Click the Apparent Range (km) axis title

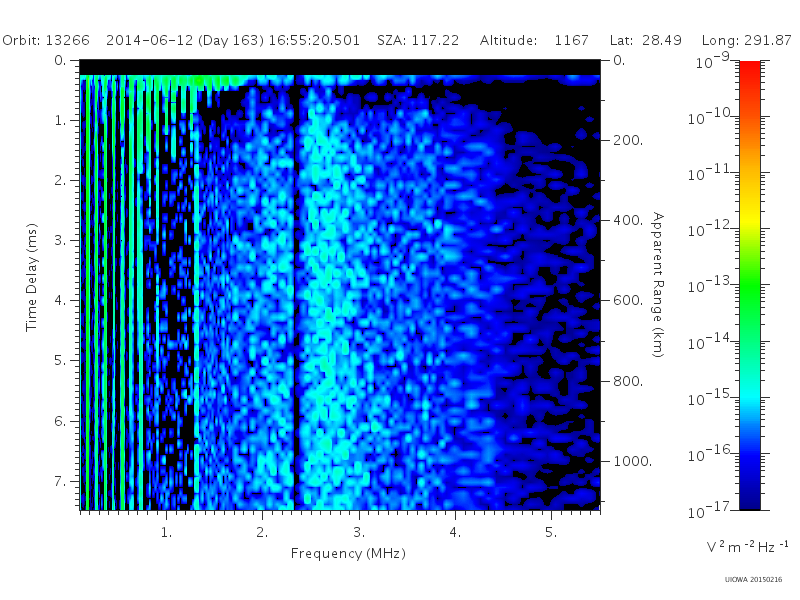coord(658,285)
